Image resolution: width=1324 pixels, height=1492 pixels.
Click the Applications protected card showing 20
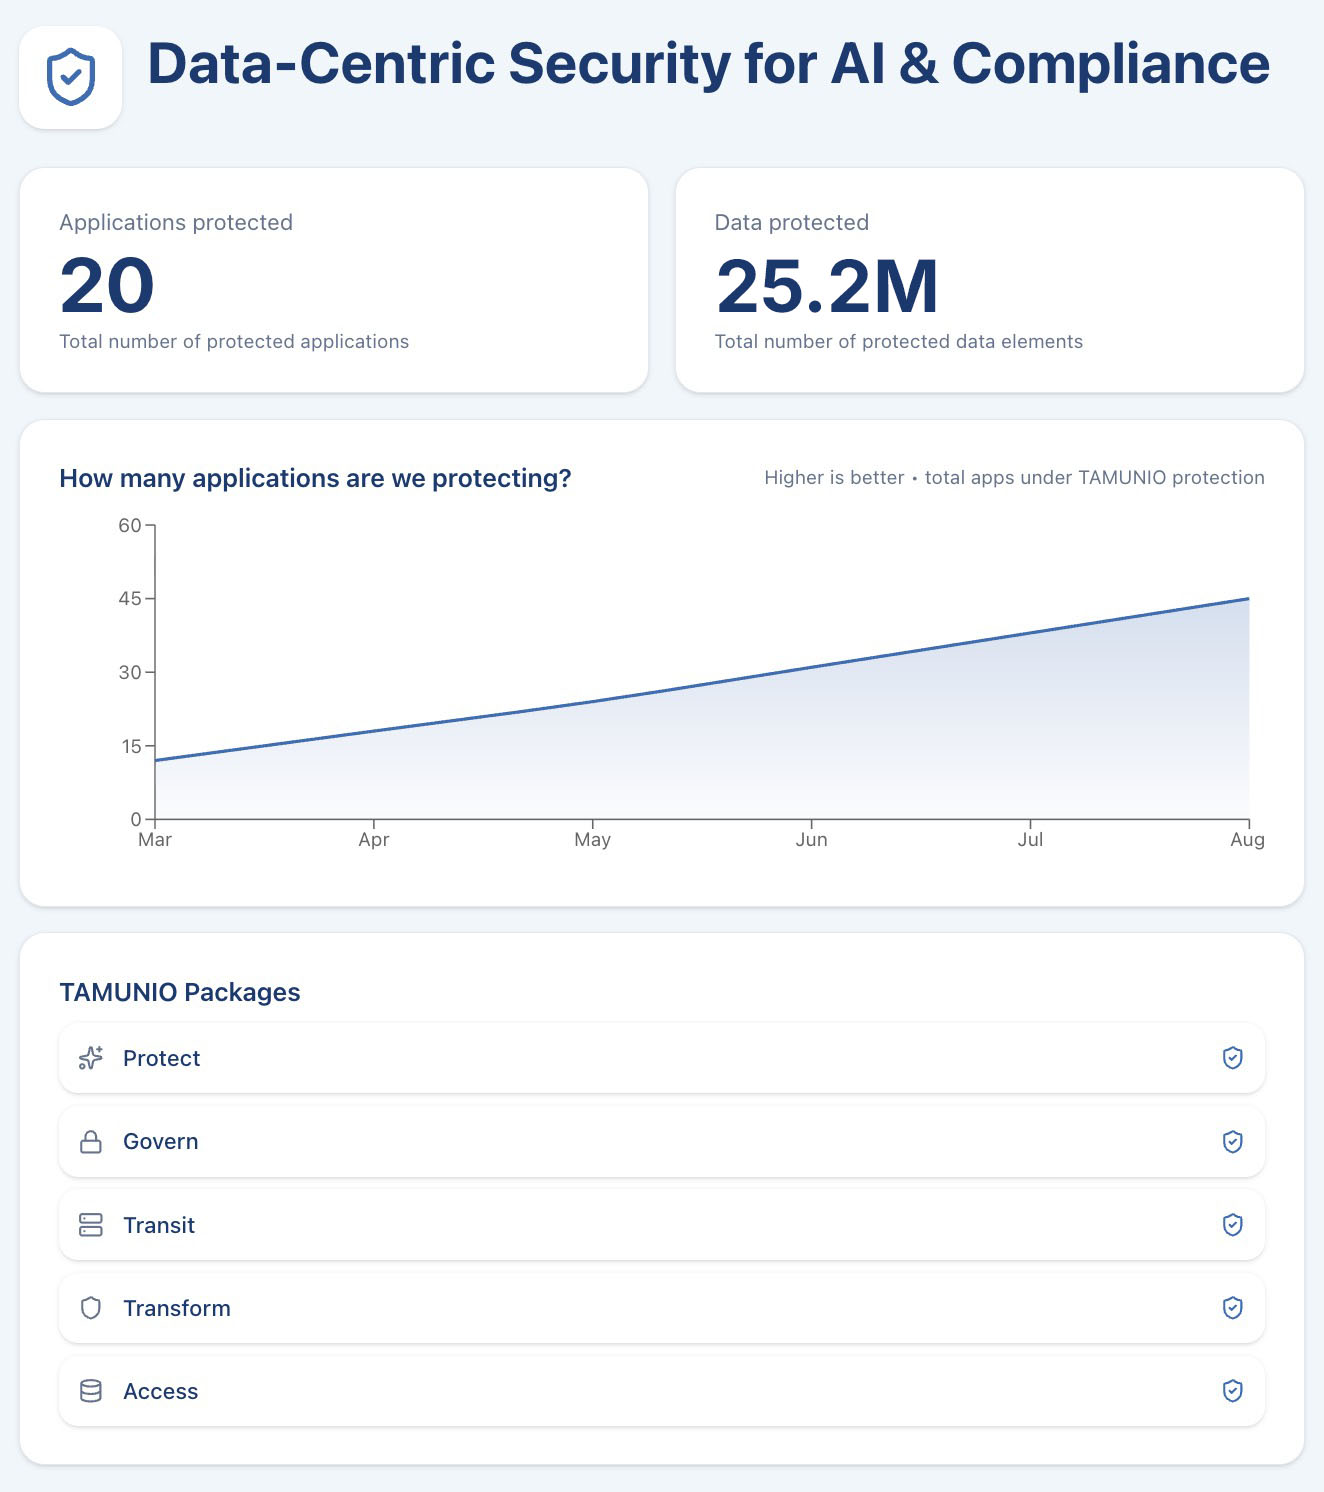point(334,280)
